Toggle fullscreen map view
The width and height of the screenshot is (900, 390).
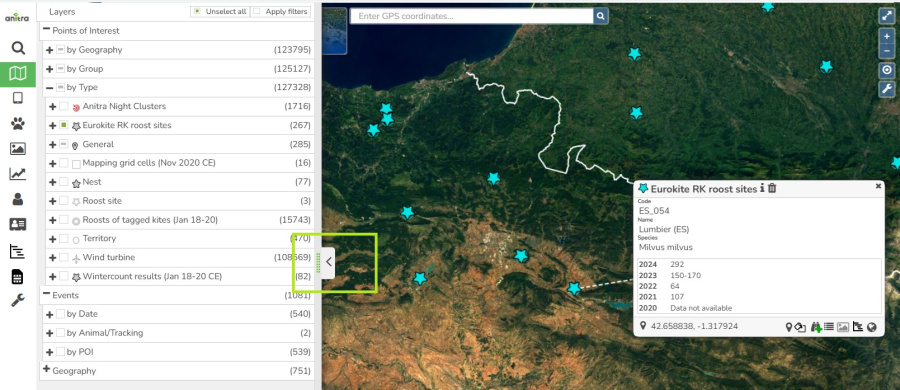tap(887, 16)
